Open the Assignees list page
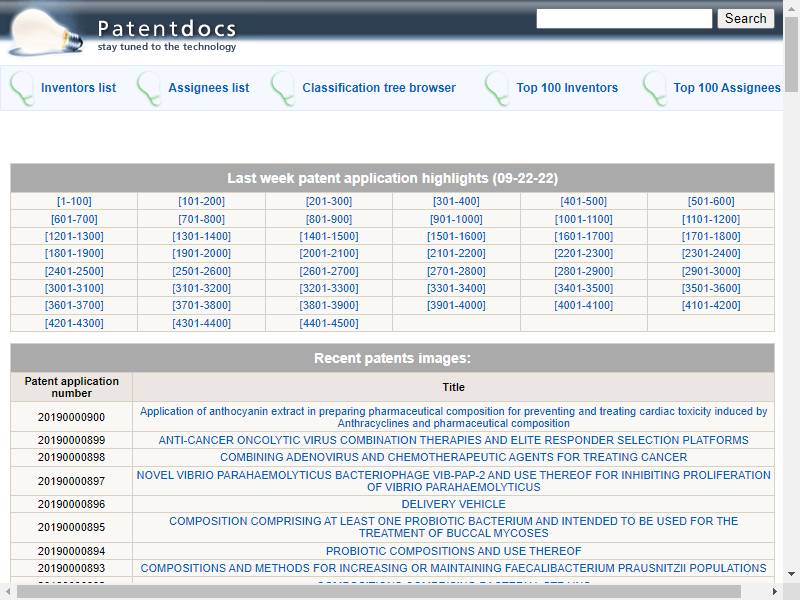Screen dimensions: 800x600 (209, 88)
